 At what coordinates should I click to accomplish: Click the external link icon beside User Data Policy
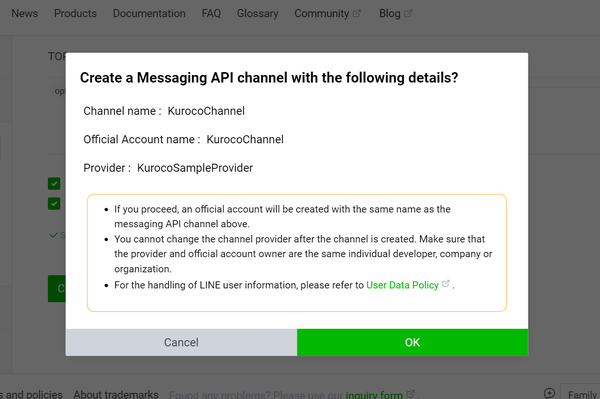click(x=445, y=284)
